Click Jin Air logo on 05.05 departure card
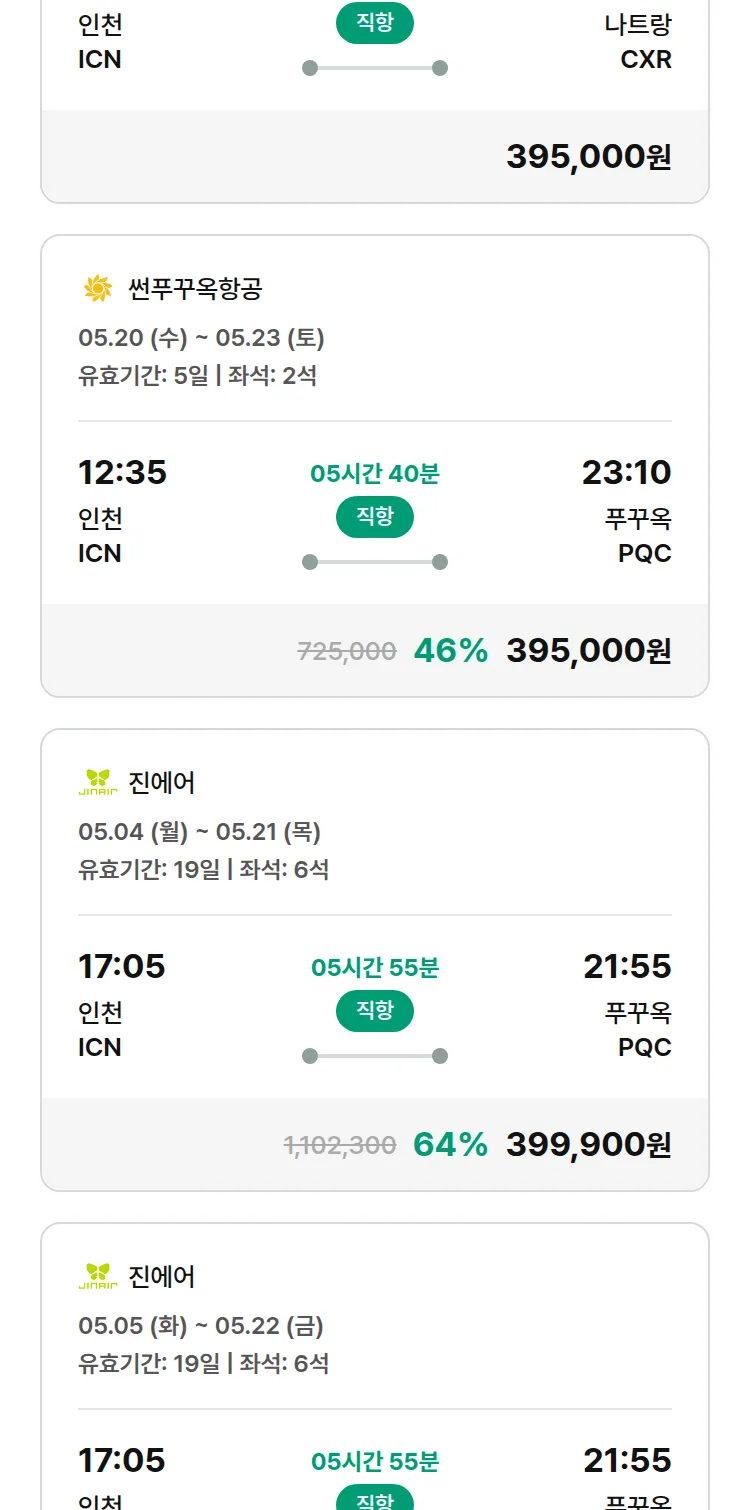750x1510 pixels. 98,1277
